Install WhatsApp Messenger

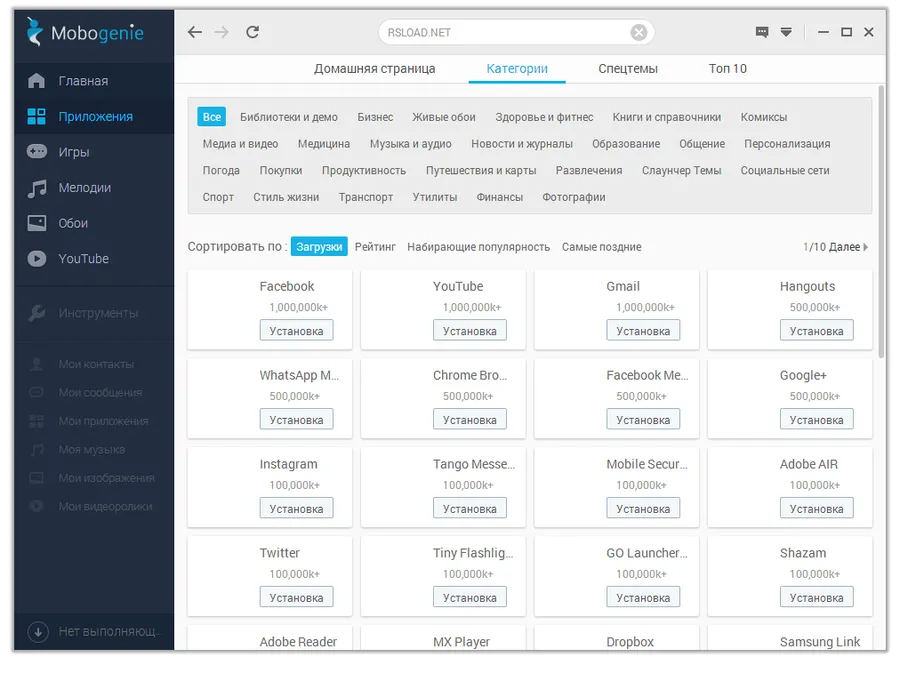tap(296, 419)
